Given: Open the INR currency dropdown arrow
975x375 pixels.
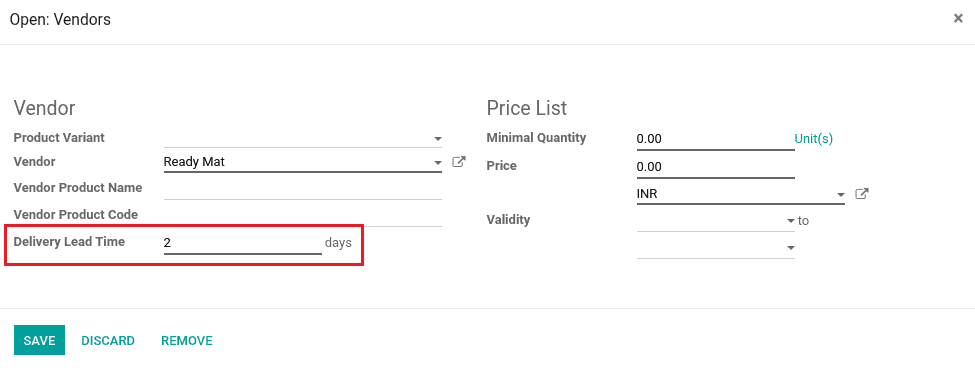Looking at the screenshot, I should point(841,195).
